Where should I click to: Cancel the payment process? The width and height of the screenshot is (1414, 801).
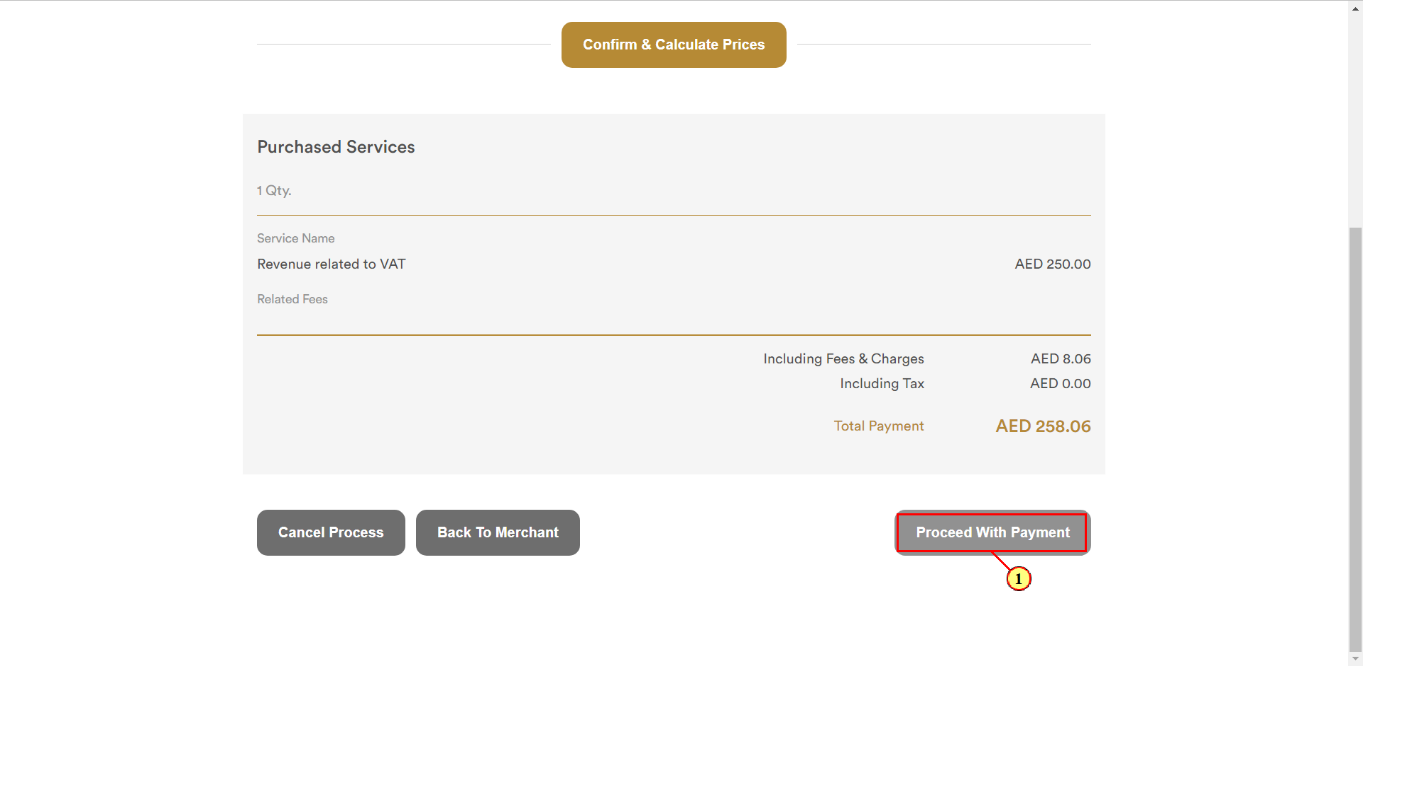pos(331,533)
